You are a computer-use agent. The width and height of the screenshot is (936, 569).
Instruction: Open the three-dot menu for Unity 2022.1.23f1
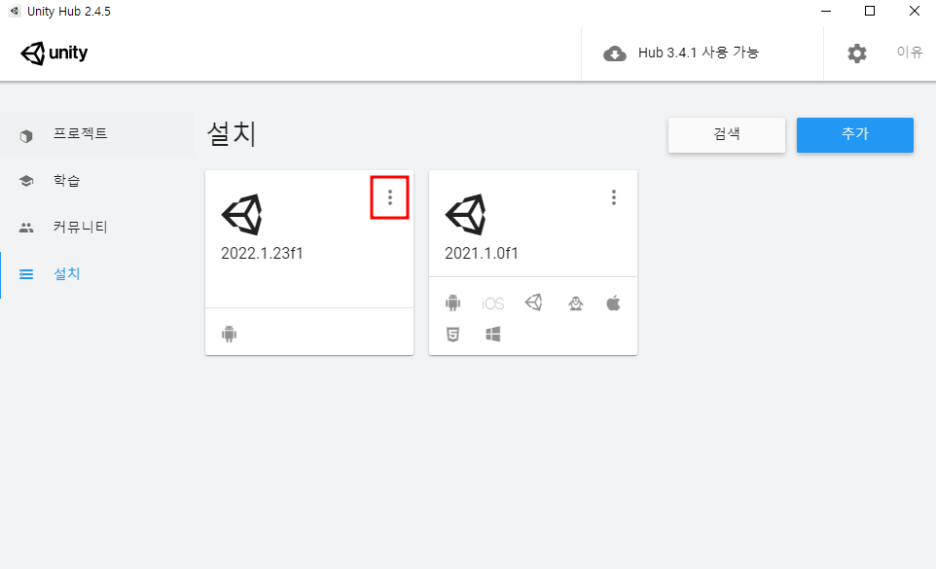390,198
